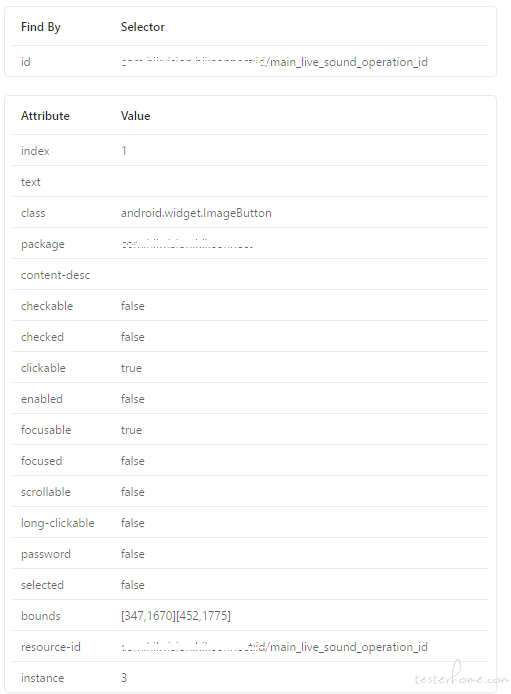
Task: Select the focusable attribute true value
Action: [131, 430]
